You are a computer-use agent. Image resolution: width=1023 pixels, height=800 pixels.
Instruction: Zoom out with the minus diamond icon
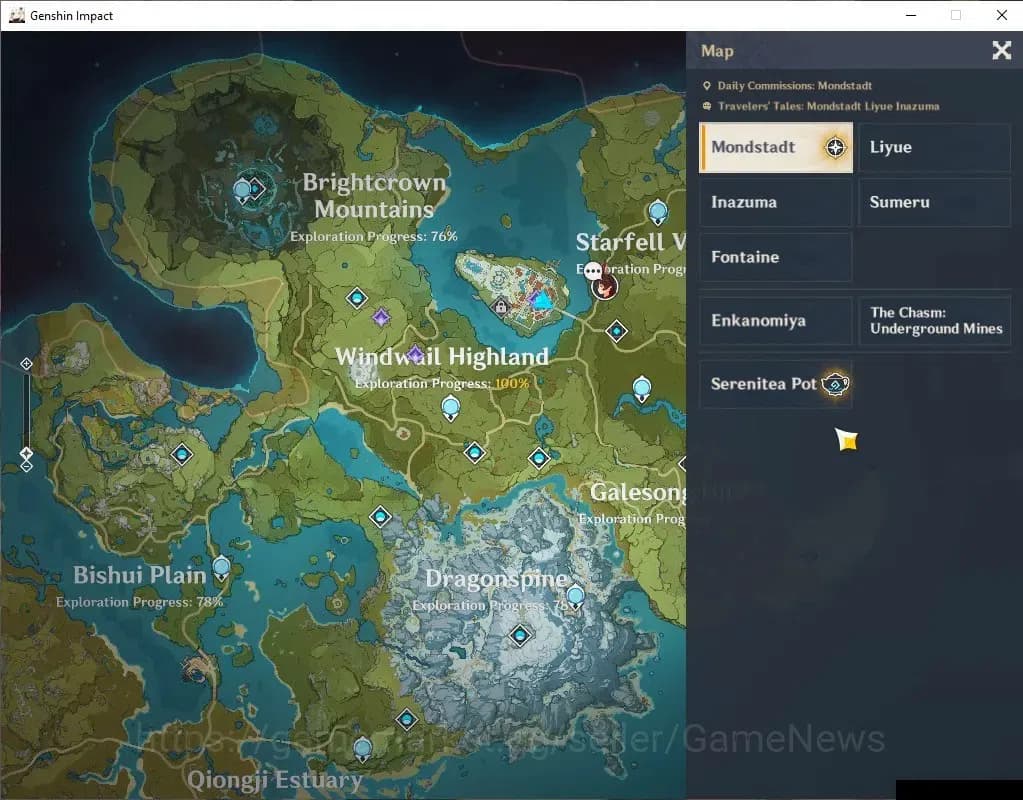point(26,467)
